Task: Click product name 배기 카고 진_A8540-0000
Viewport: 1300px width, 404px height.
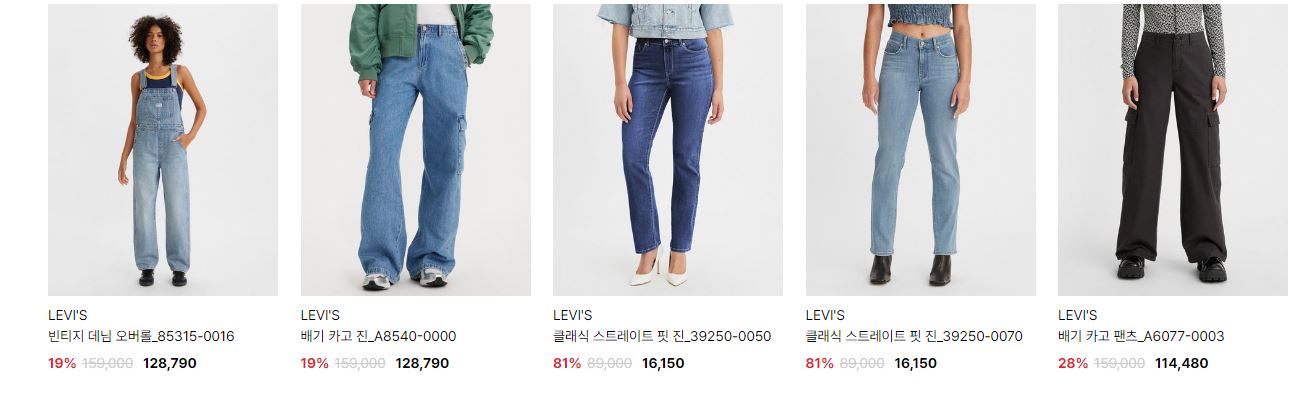Action: coord(378,336)
